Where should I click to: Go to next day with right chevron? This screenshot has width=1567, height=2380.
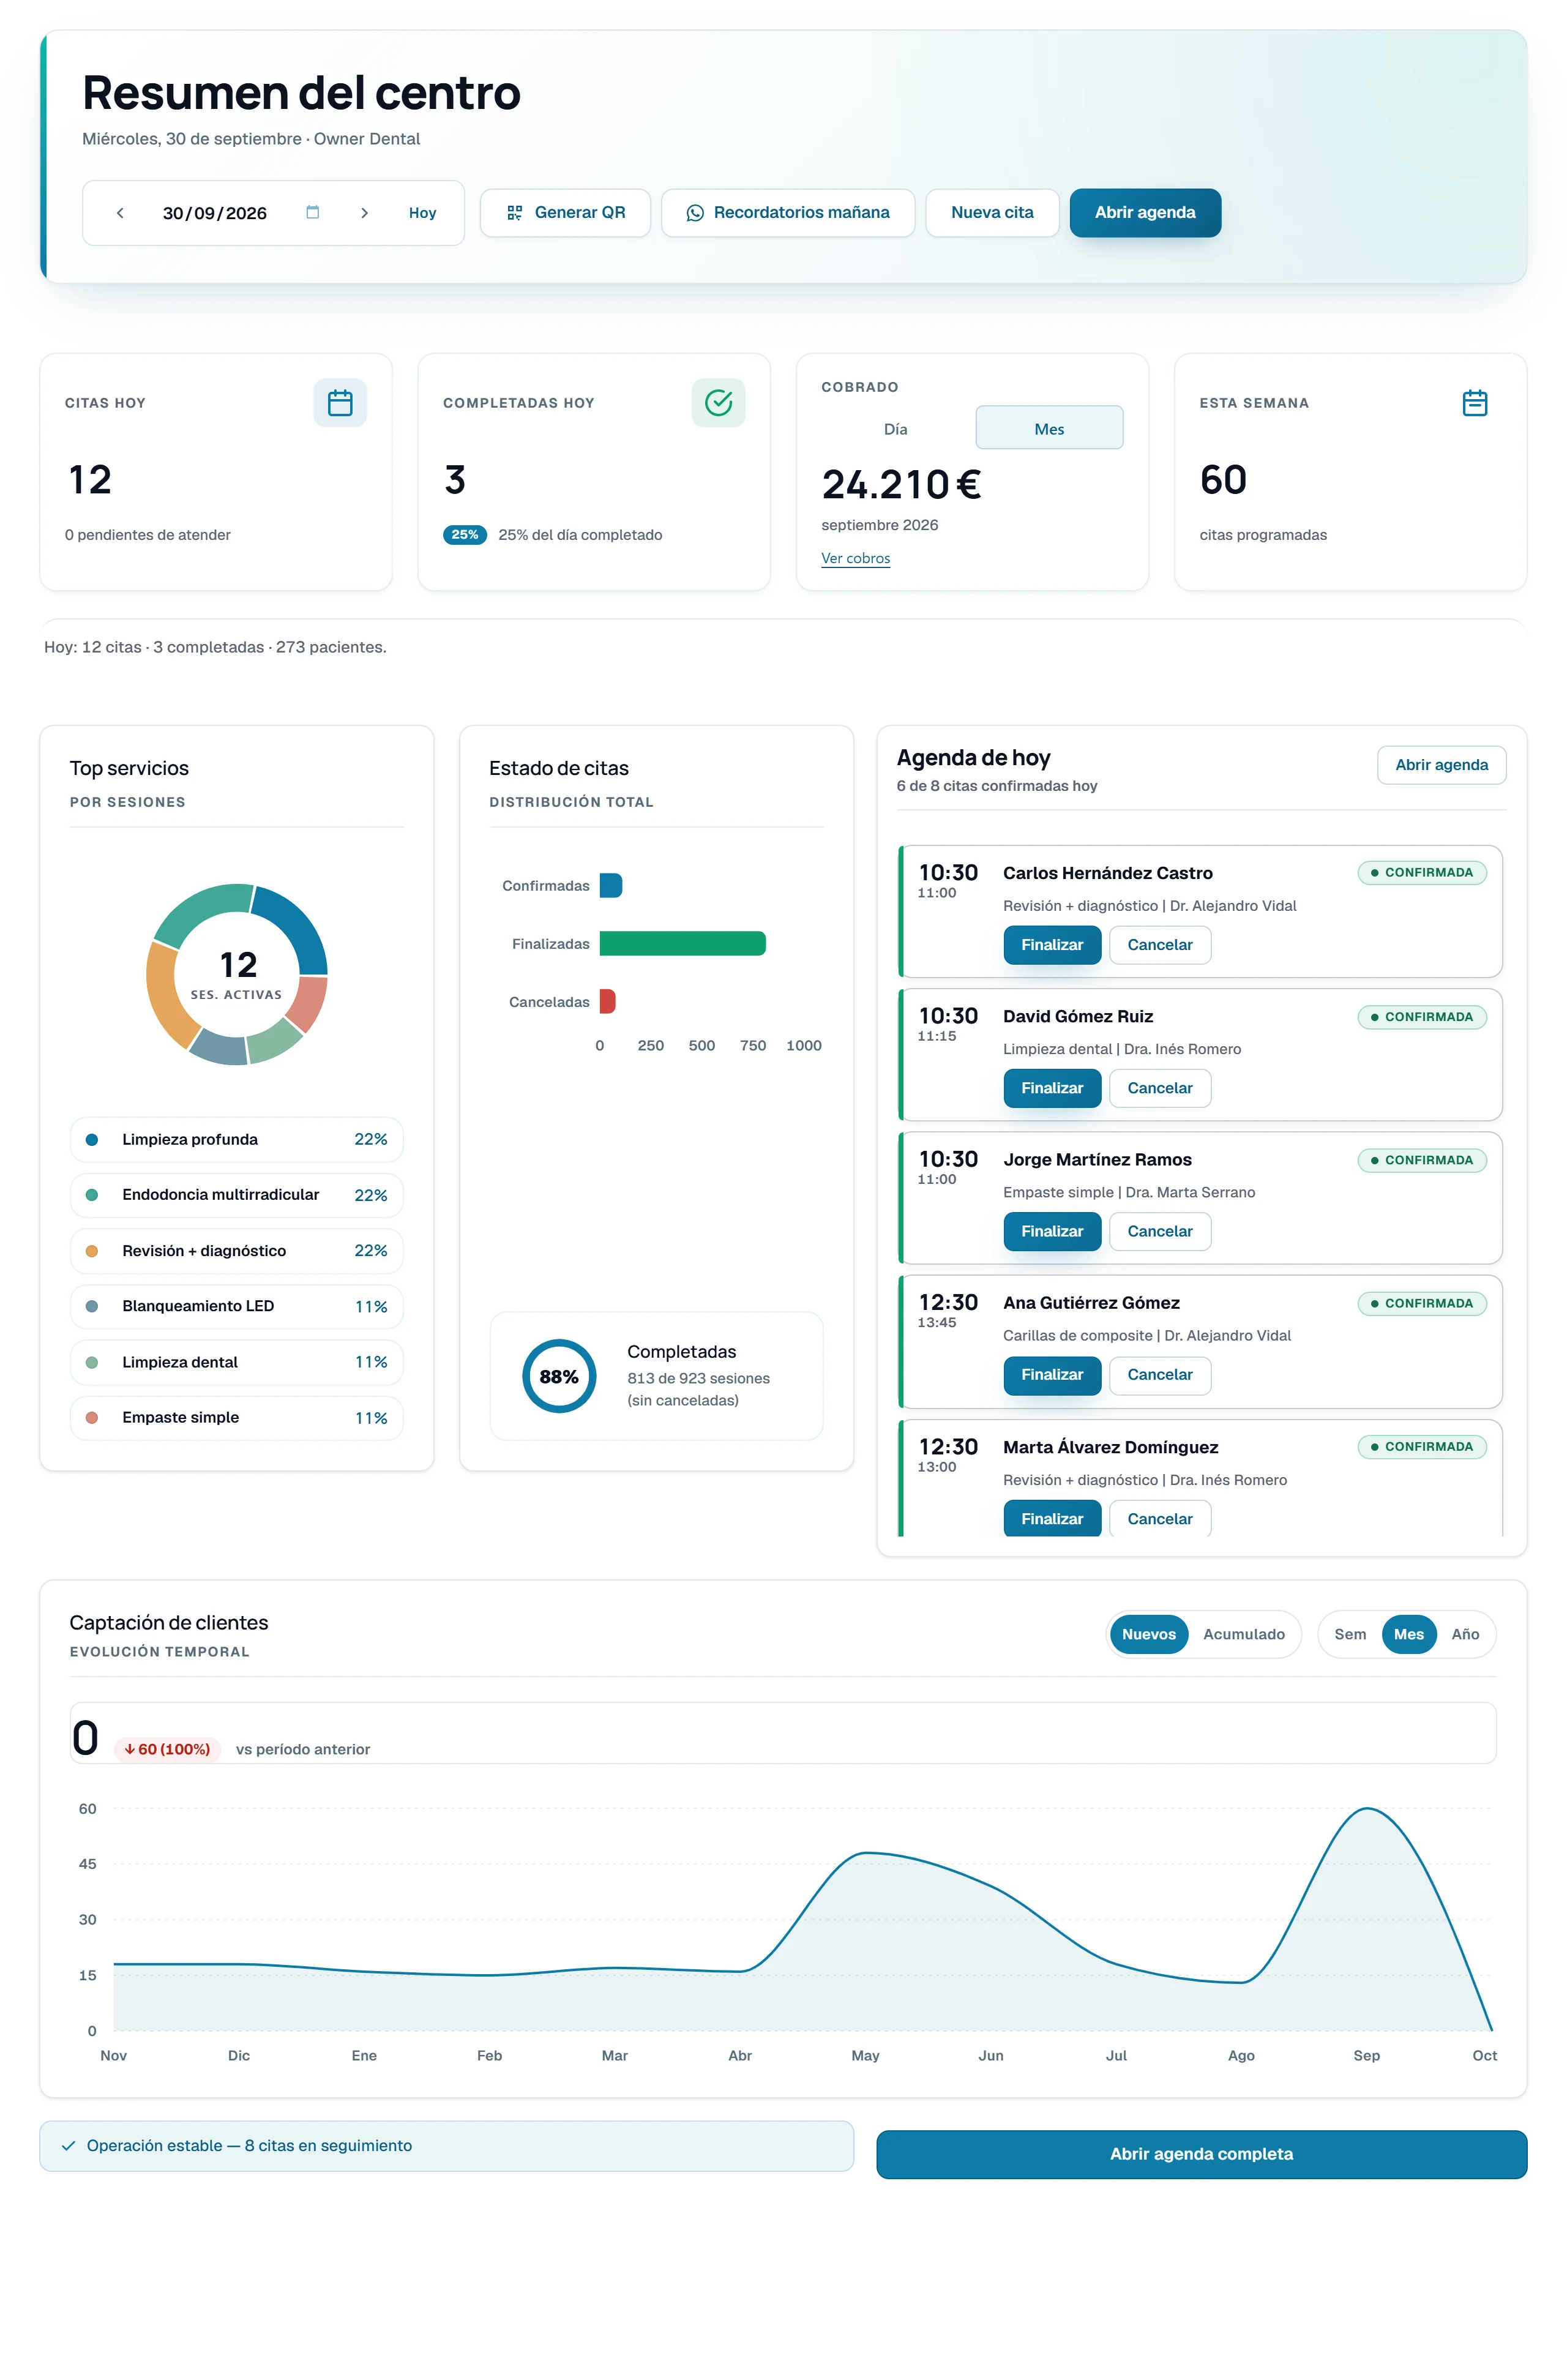click(364, 213)
